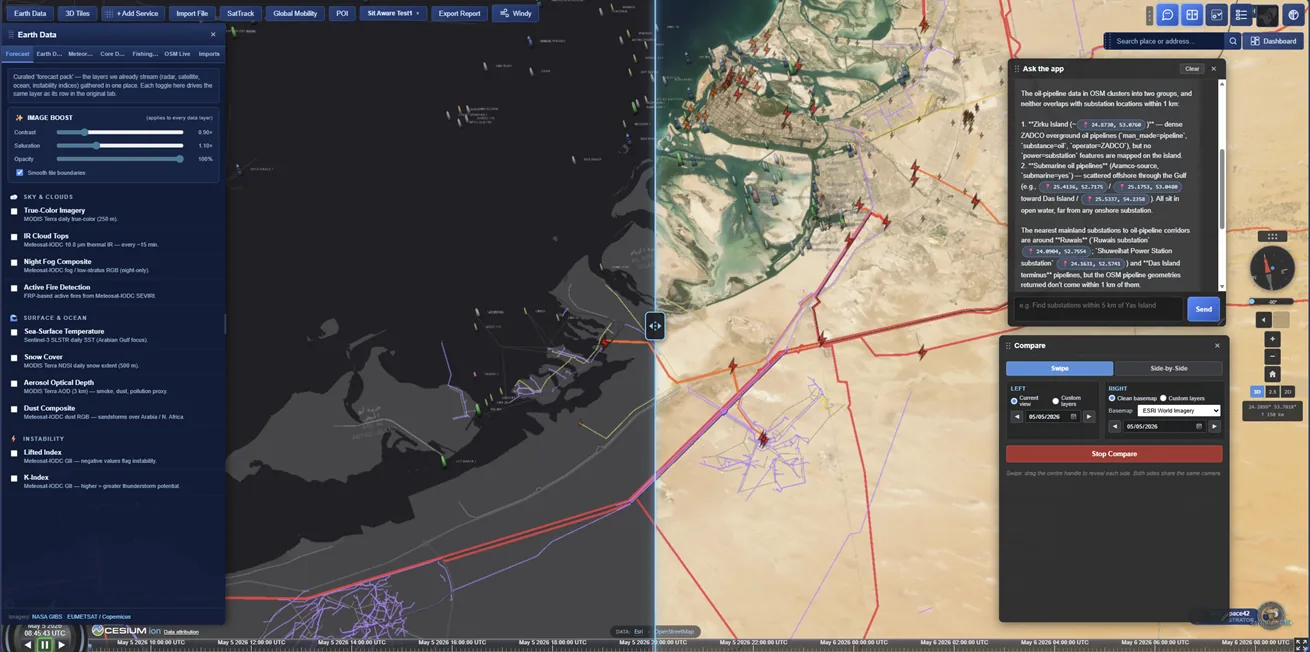This screenshot has height=652, width=1310.
Task: Switch to the OSM Live tab
Action: pyautogui.click(x=177, y=54)
